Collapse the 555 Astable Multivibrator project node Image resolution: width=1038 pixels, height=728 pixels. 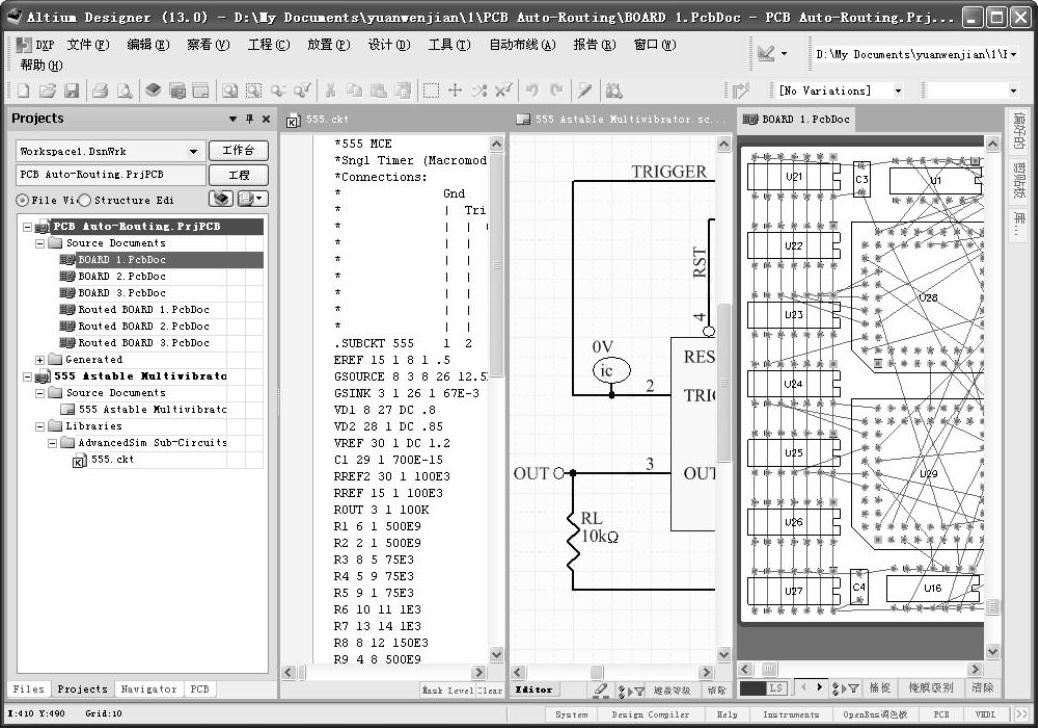pos(27,377)
